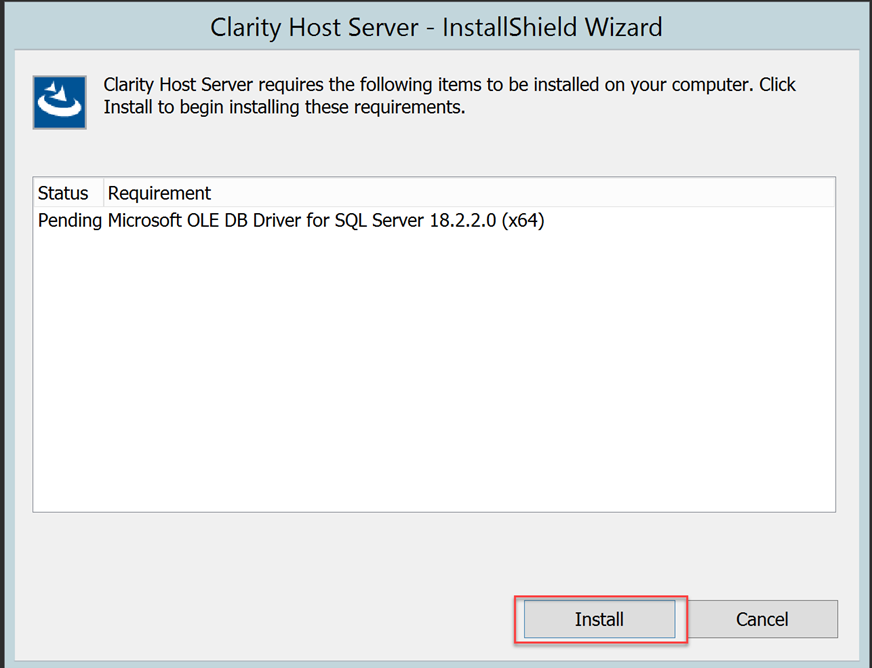
Task: Click the Requirement column header
Action: (x=159, y=193)
